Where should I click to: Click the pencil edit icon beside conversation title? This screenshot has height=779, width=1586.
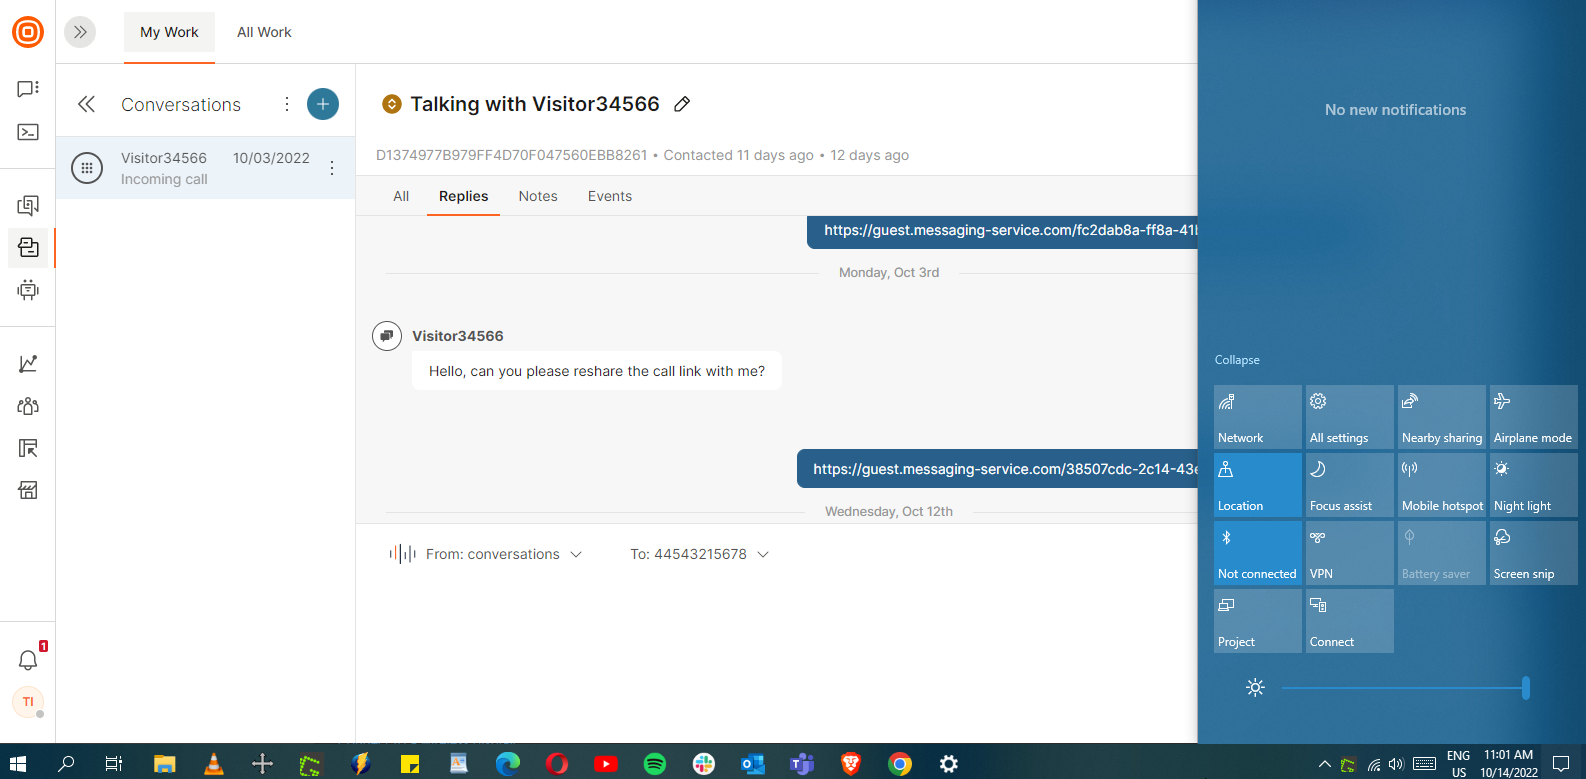coord(682,104)
